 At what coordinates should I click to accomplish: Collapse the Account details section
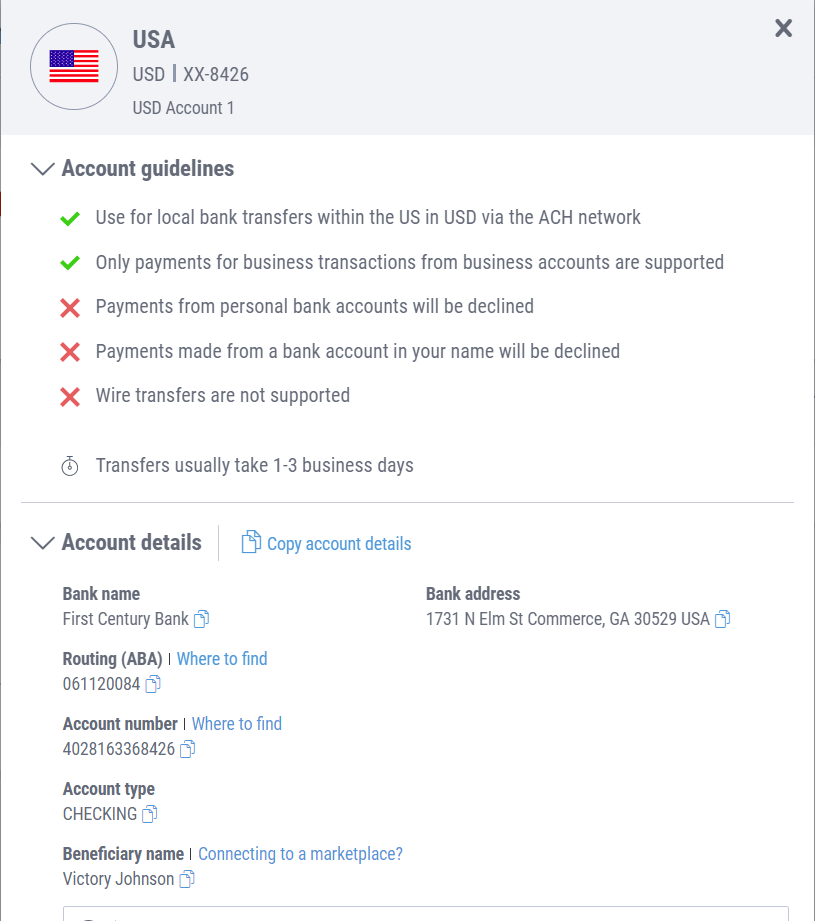[x=42, y=543]
